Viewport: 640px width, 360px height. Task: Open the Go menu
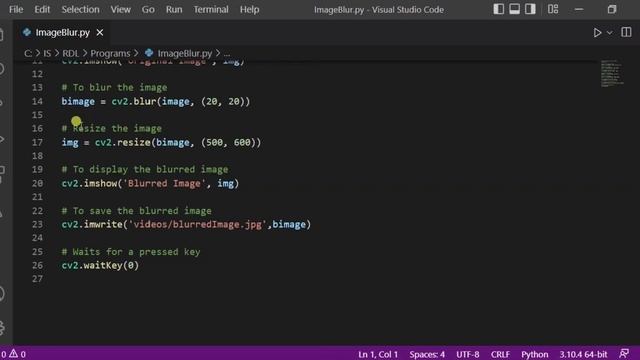pyautogui.click(x=148, y=9)
